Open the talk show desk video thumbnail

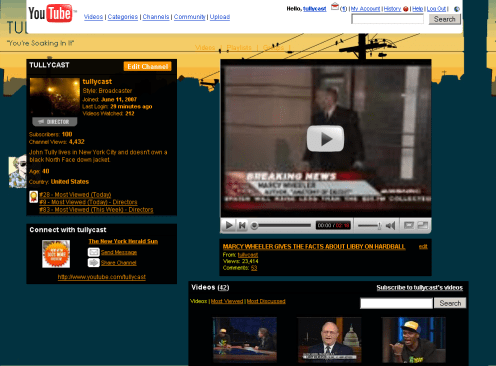(x=245, y=340)
